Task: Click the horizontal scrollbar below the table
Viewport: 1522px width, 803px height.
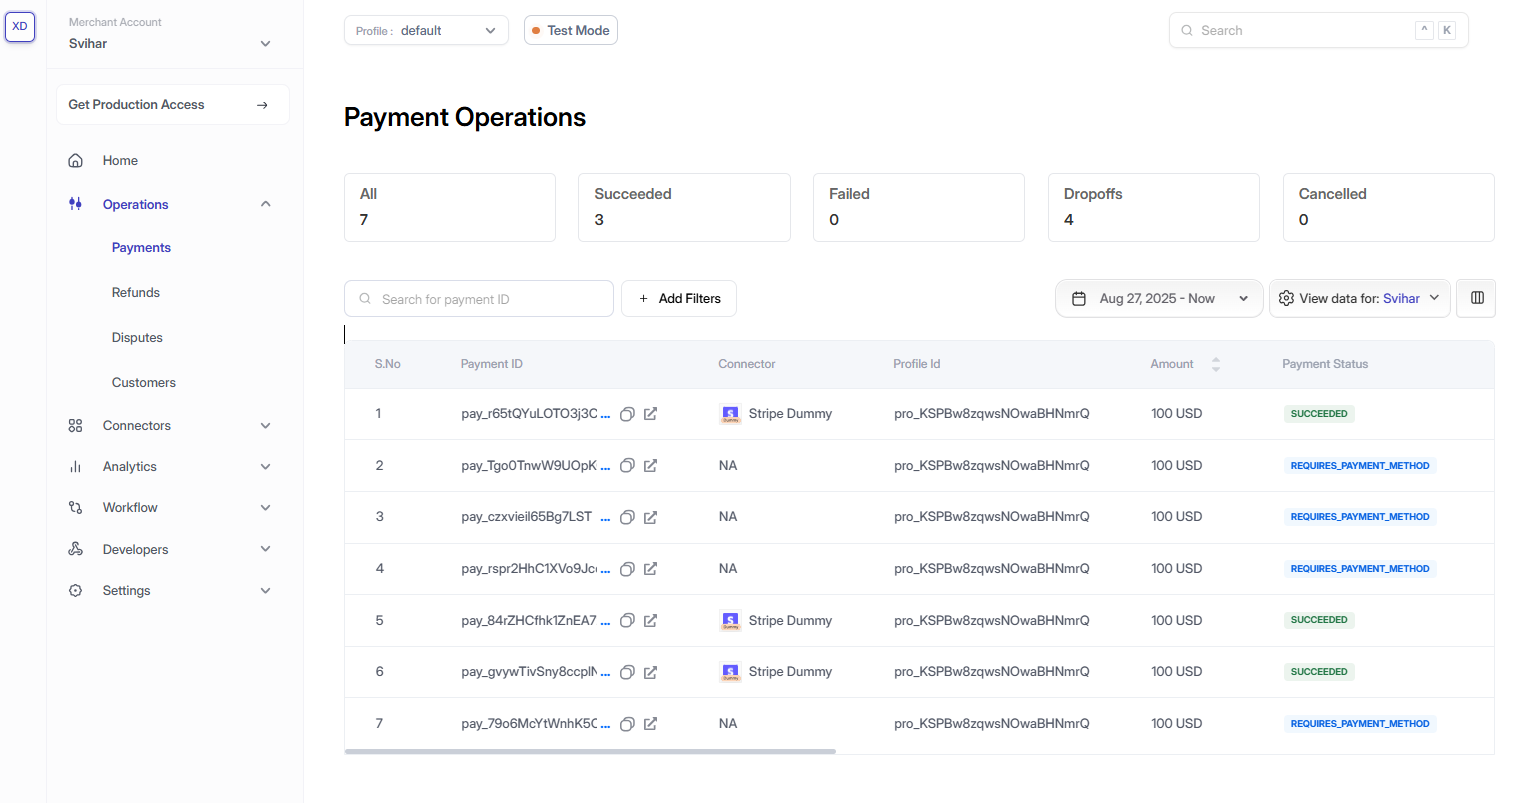Action: tap(590, 751)
